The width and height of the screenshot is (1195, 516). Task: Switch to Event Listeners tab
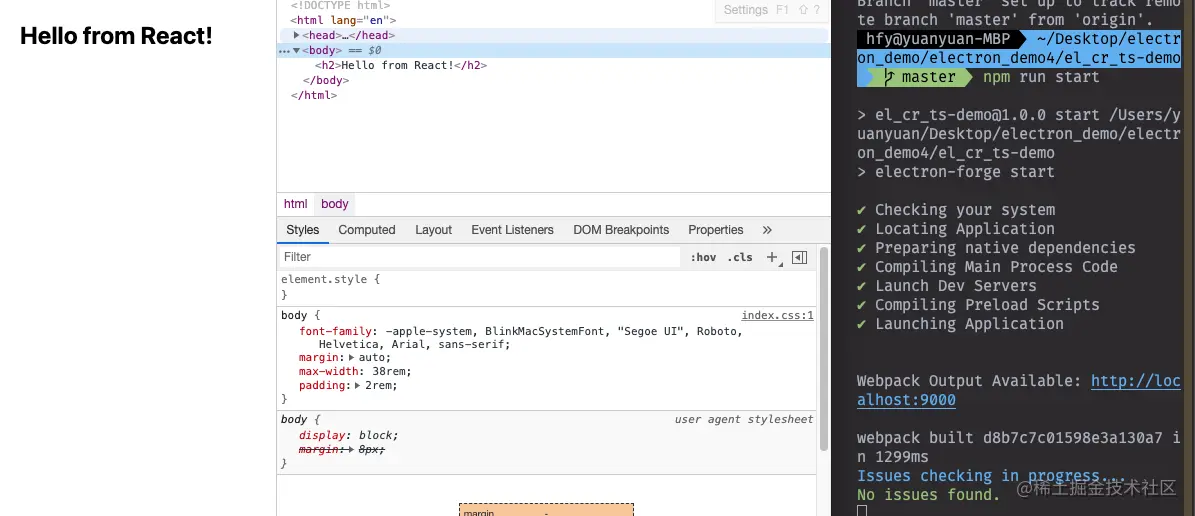pos(512,230)
